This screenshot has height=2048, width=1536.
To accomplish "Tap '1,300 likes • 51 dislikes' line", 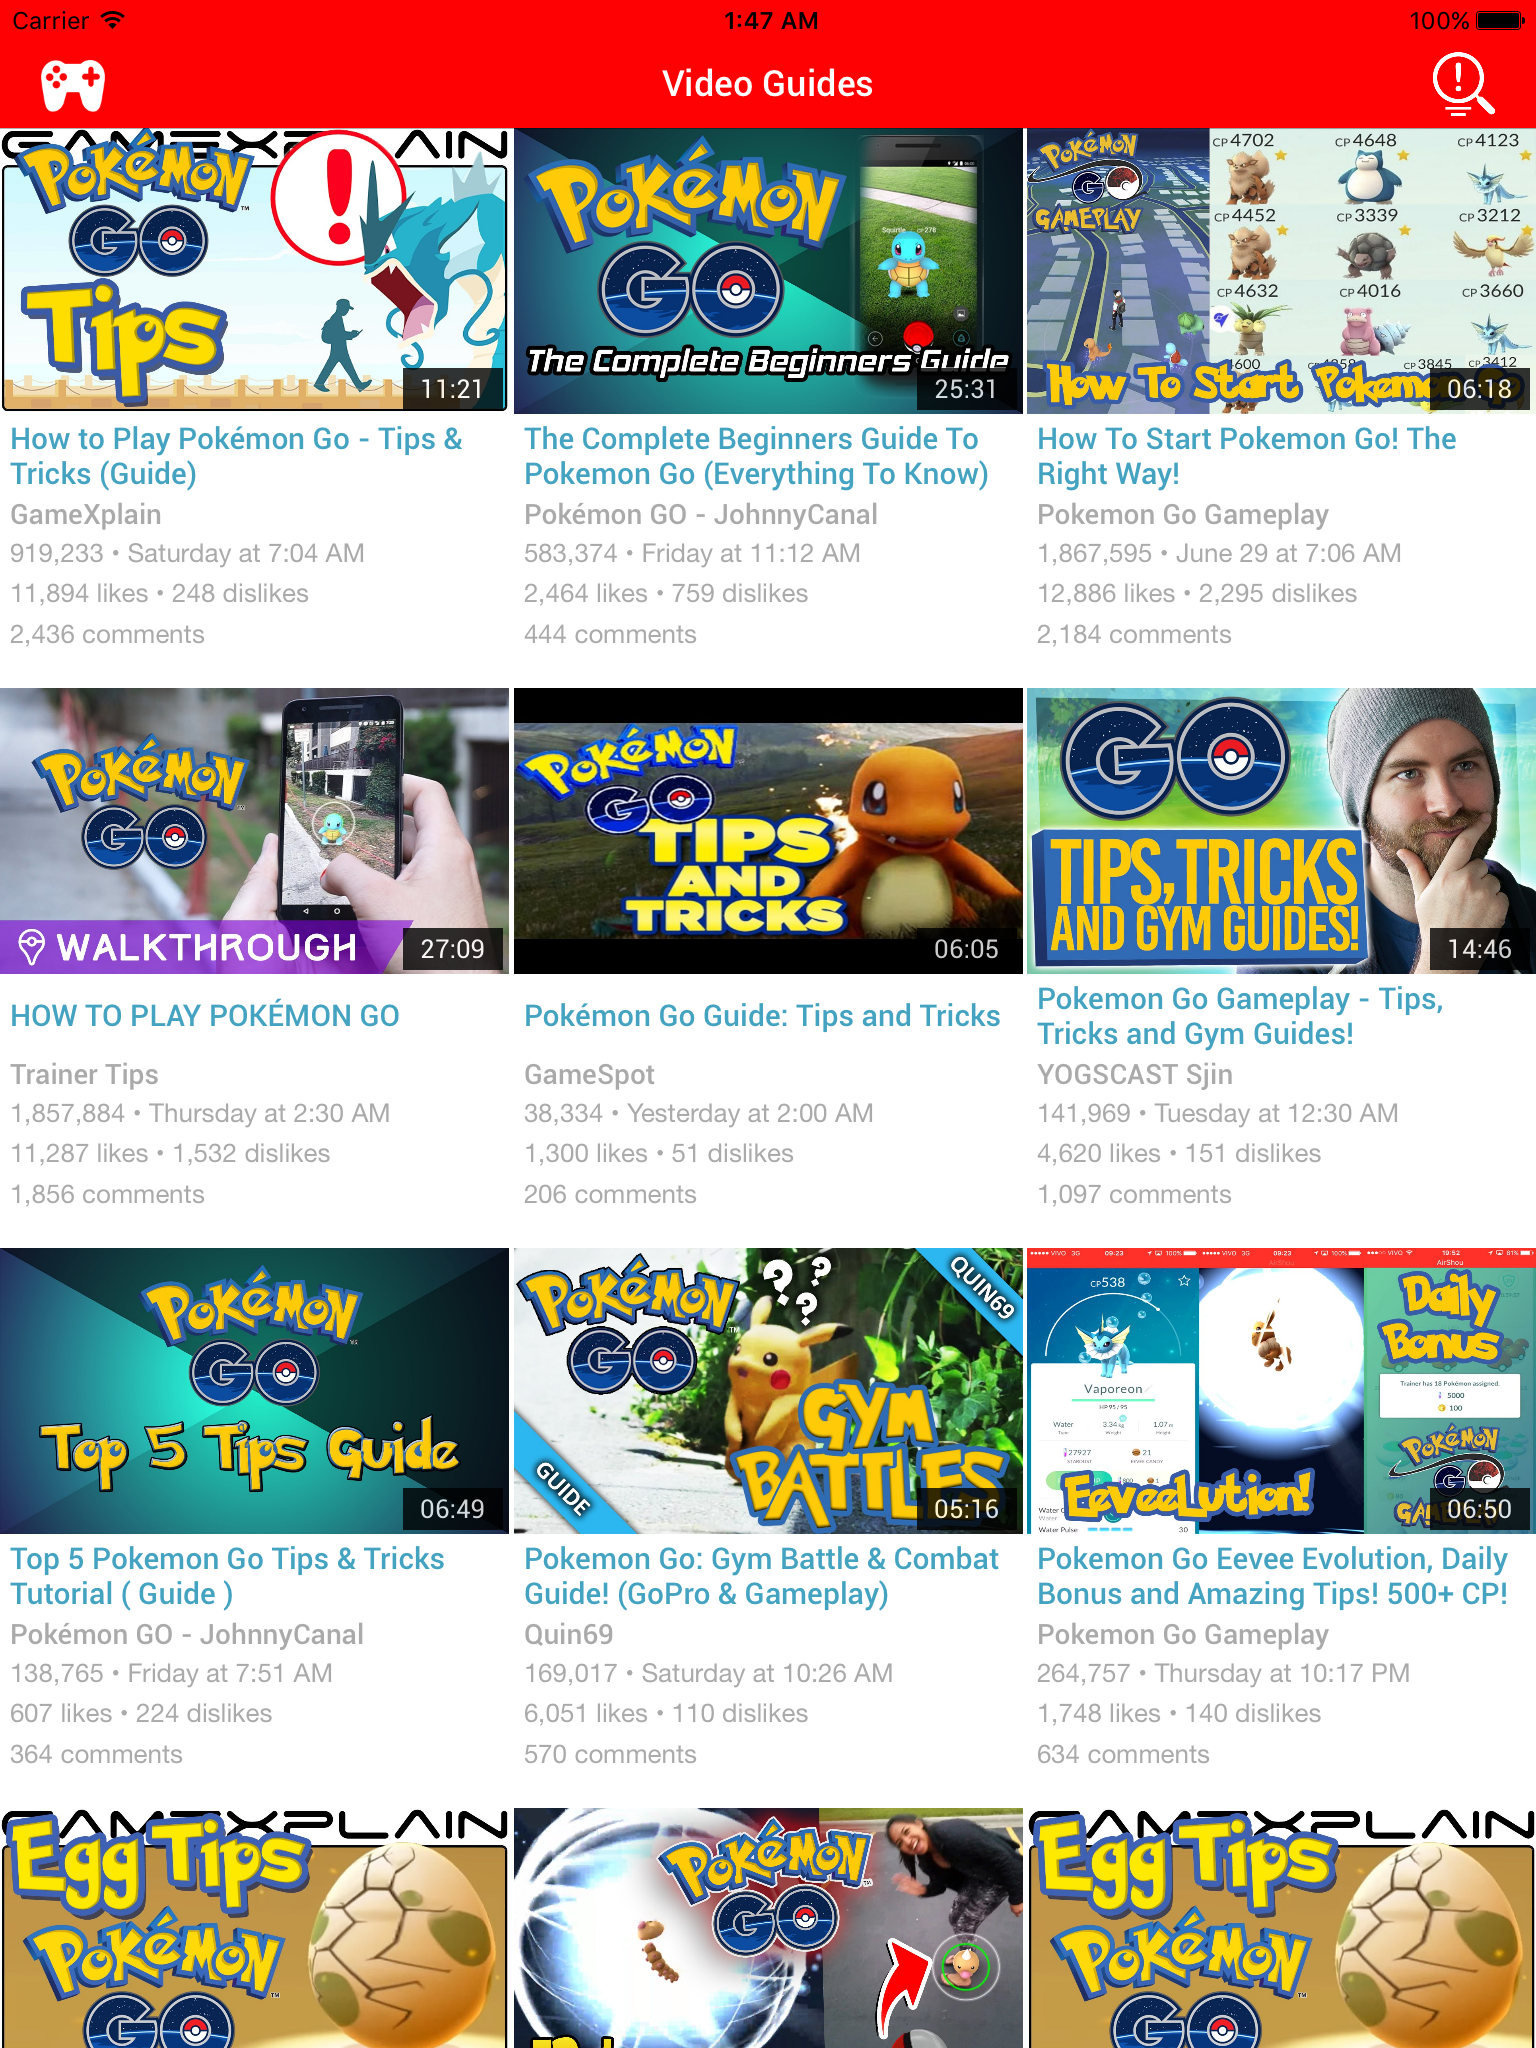I will 659,1154.
